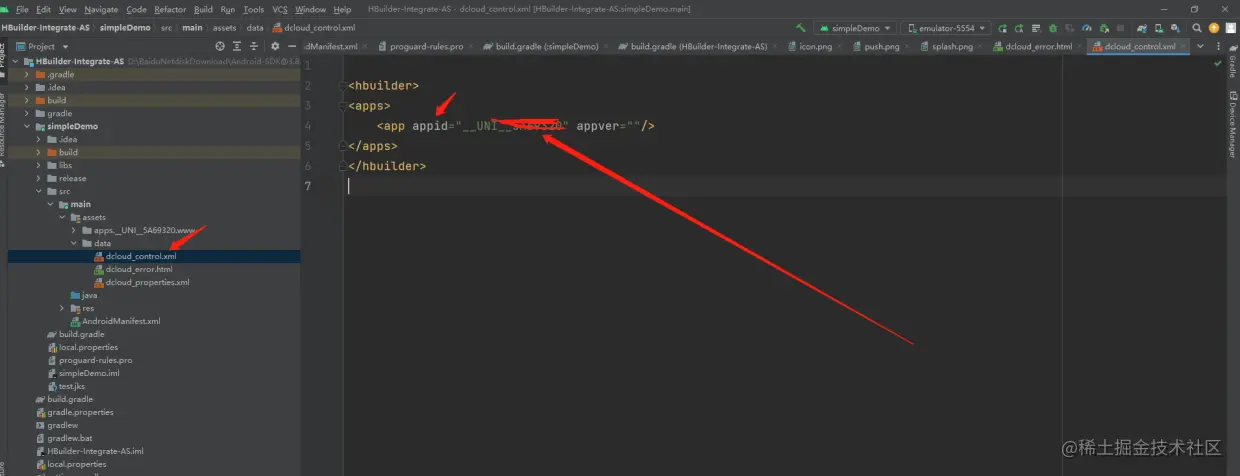
Task: Open the File menu
Action: click(22, 9)
